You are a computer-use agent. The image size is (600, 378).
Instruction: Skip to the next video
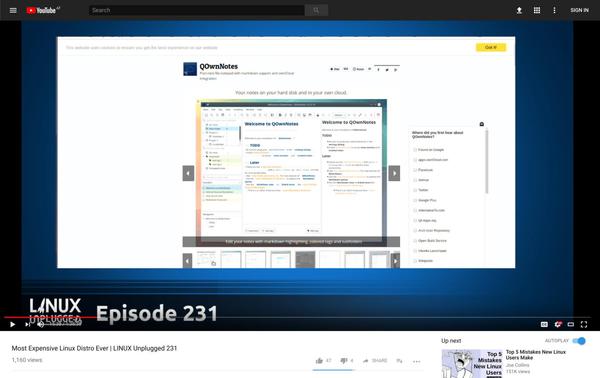(x=28, y=324)
